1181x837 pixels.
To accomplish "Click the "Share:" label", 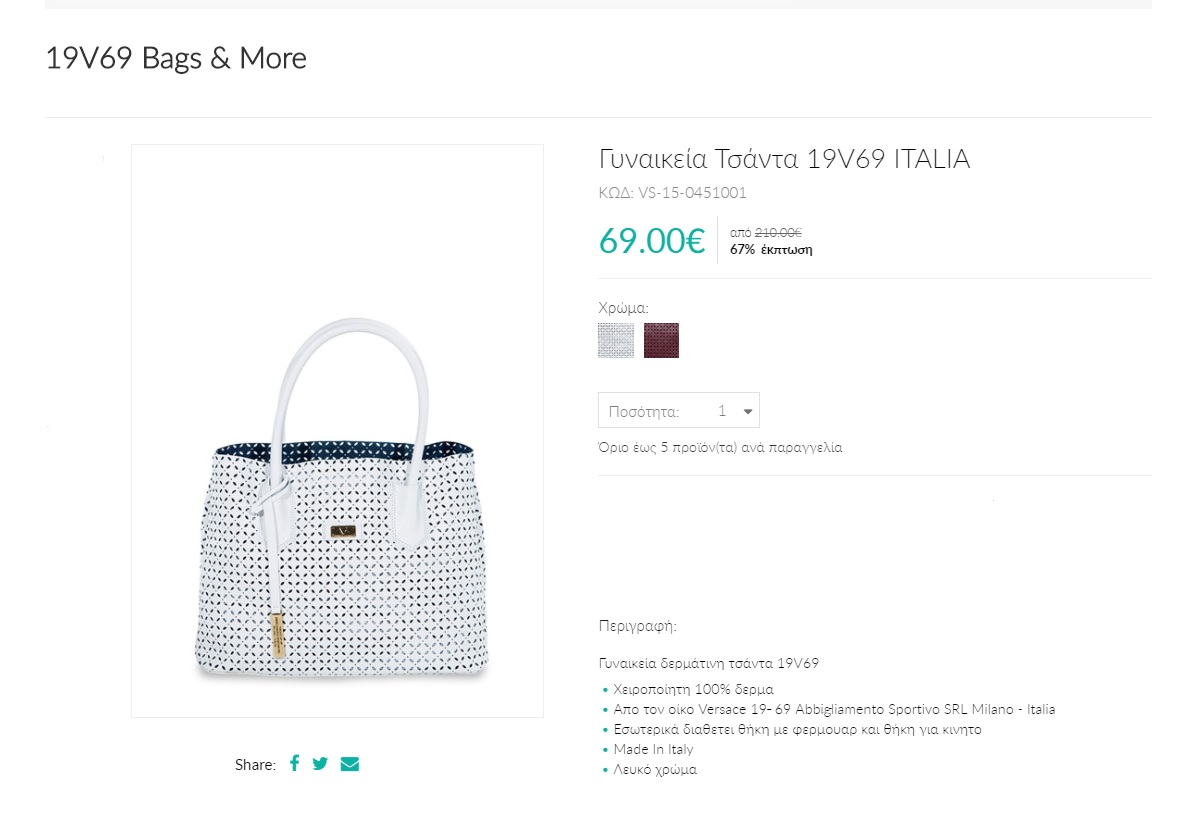I will point(255,765).
